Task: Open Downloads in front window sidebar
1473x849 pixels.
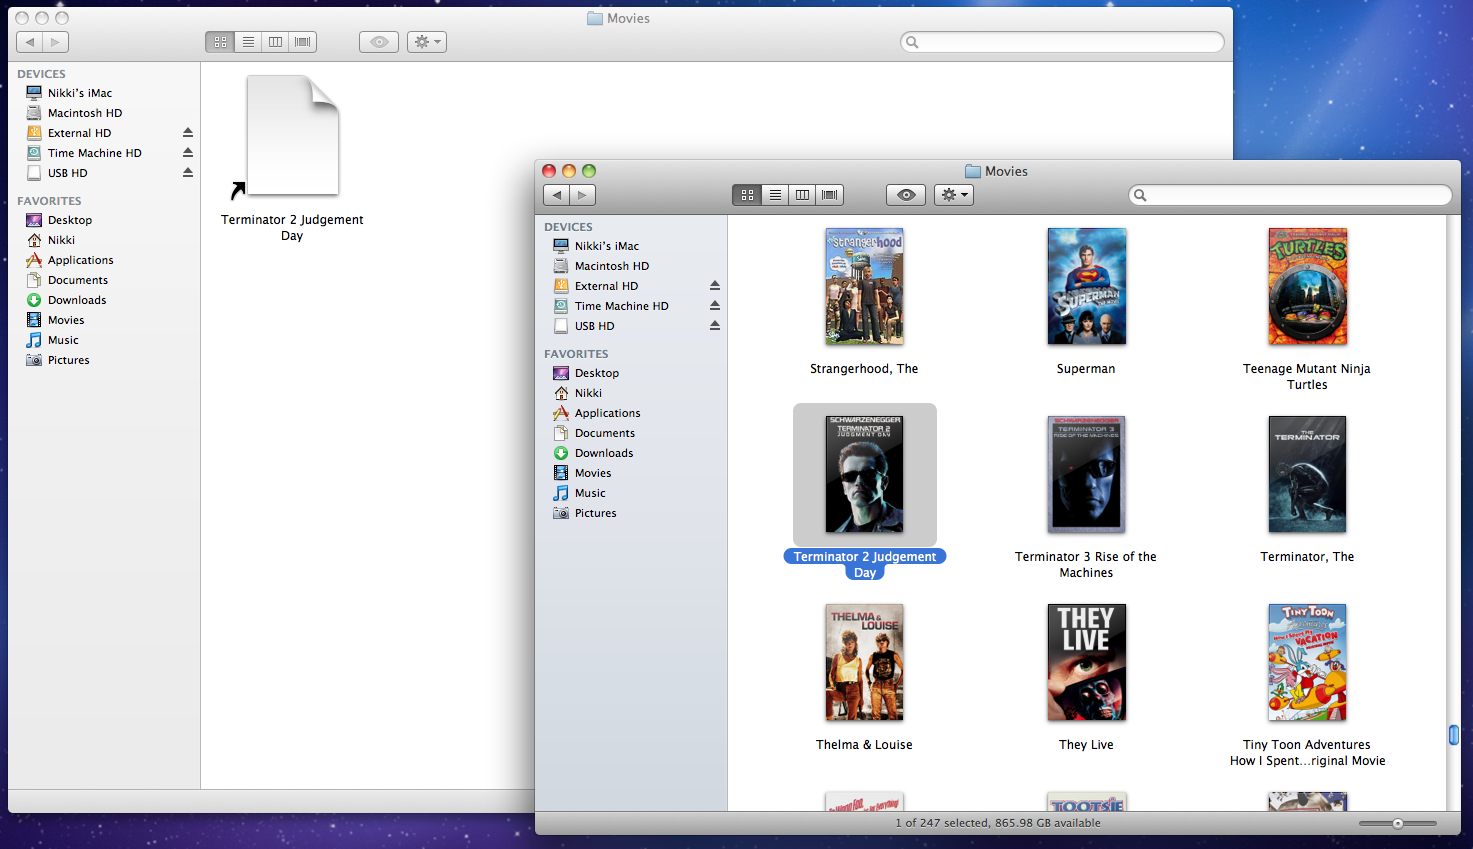Action: click(x=604, y=453)
